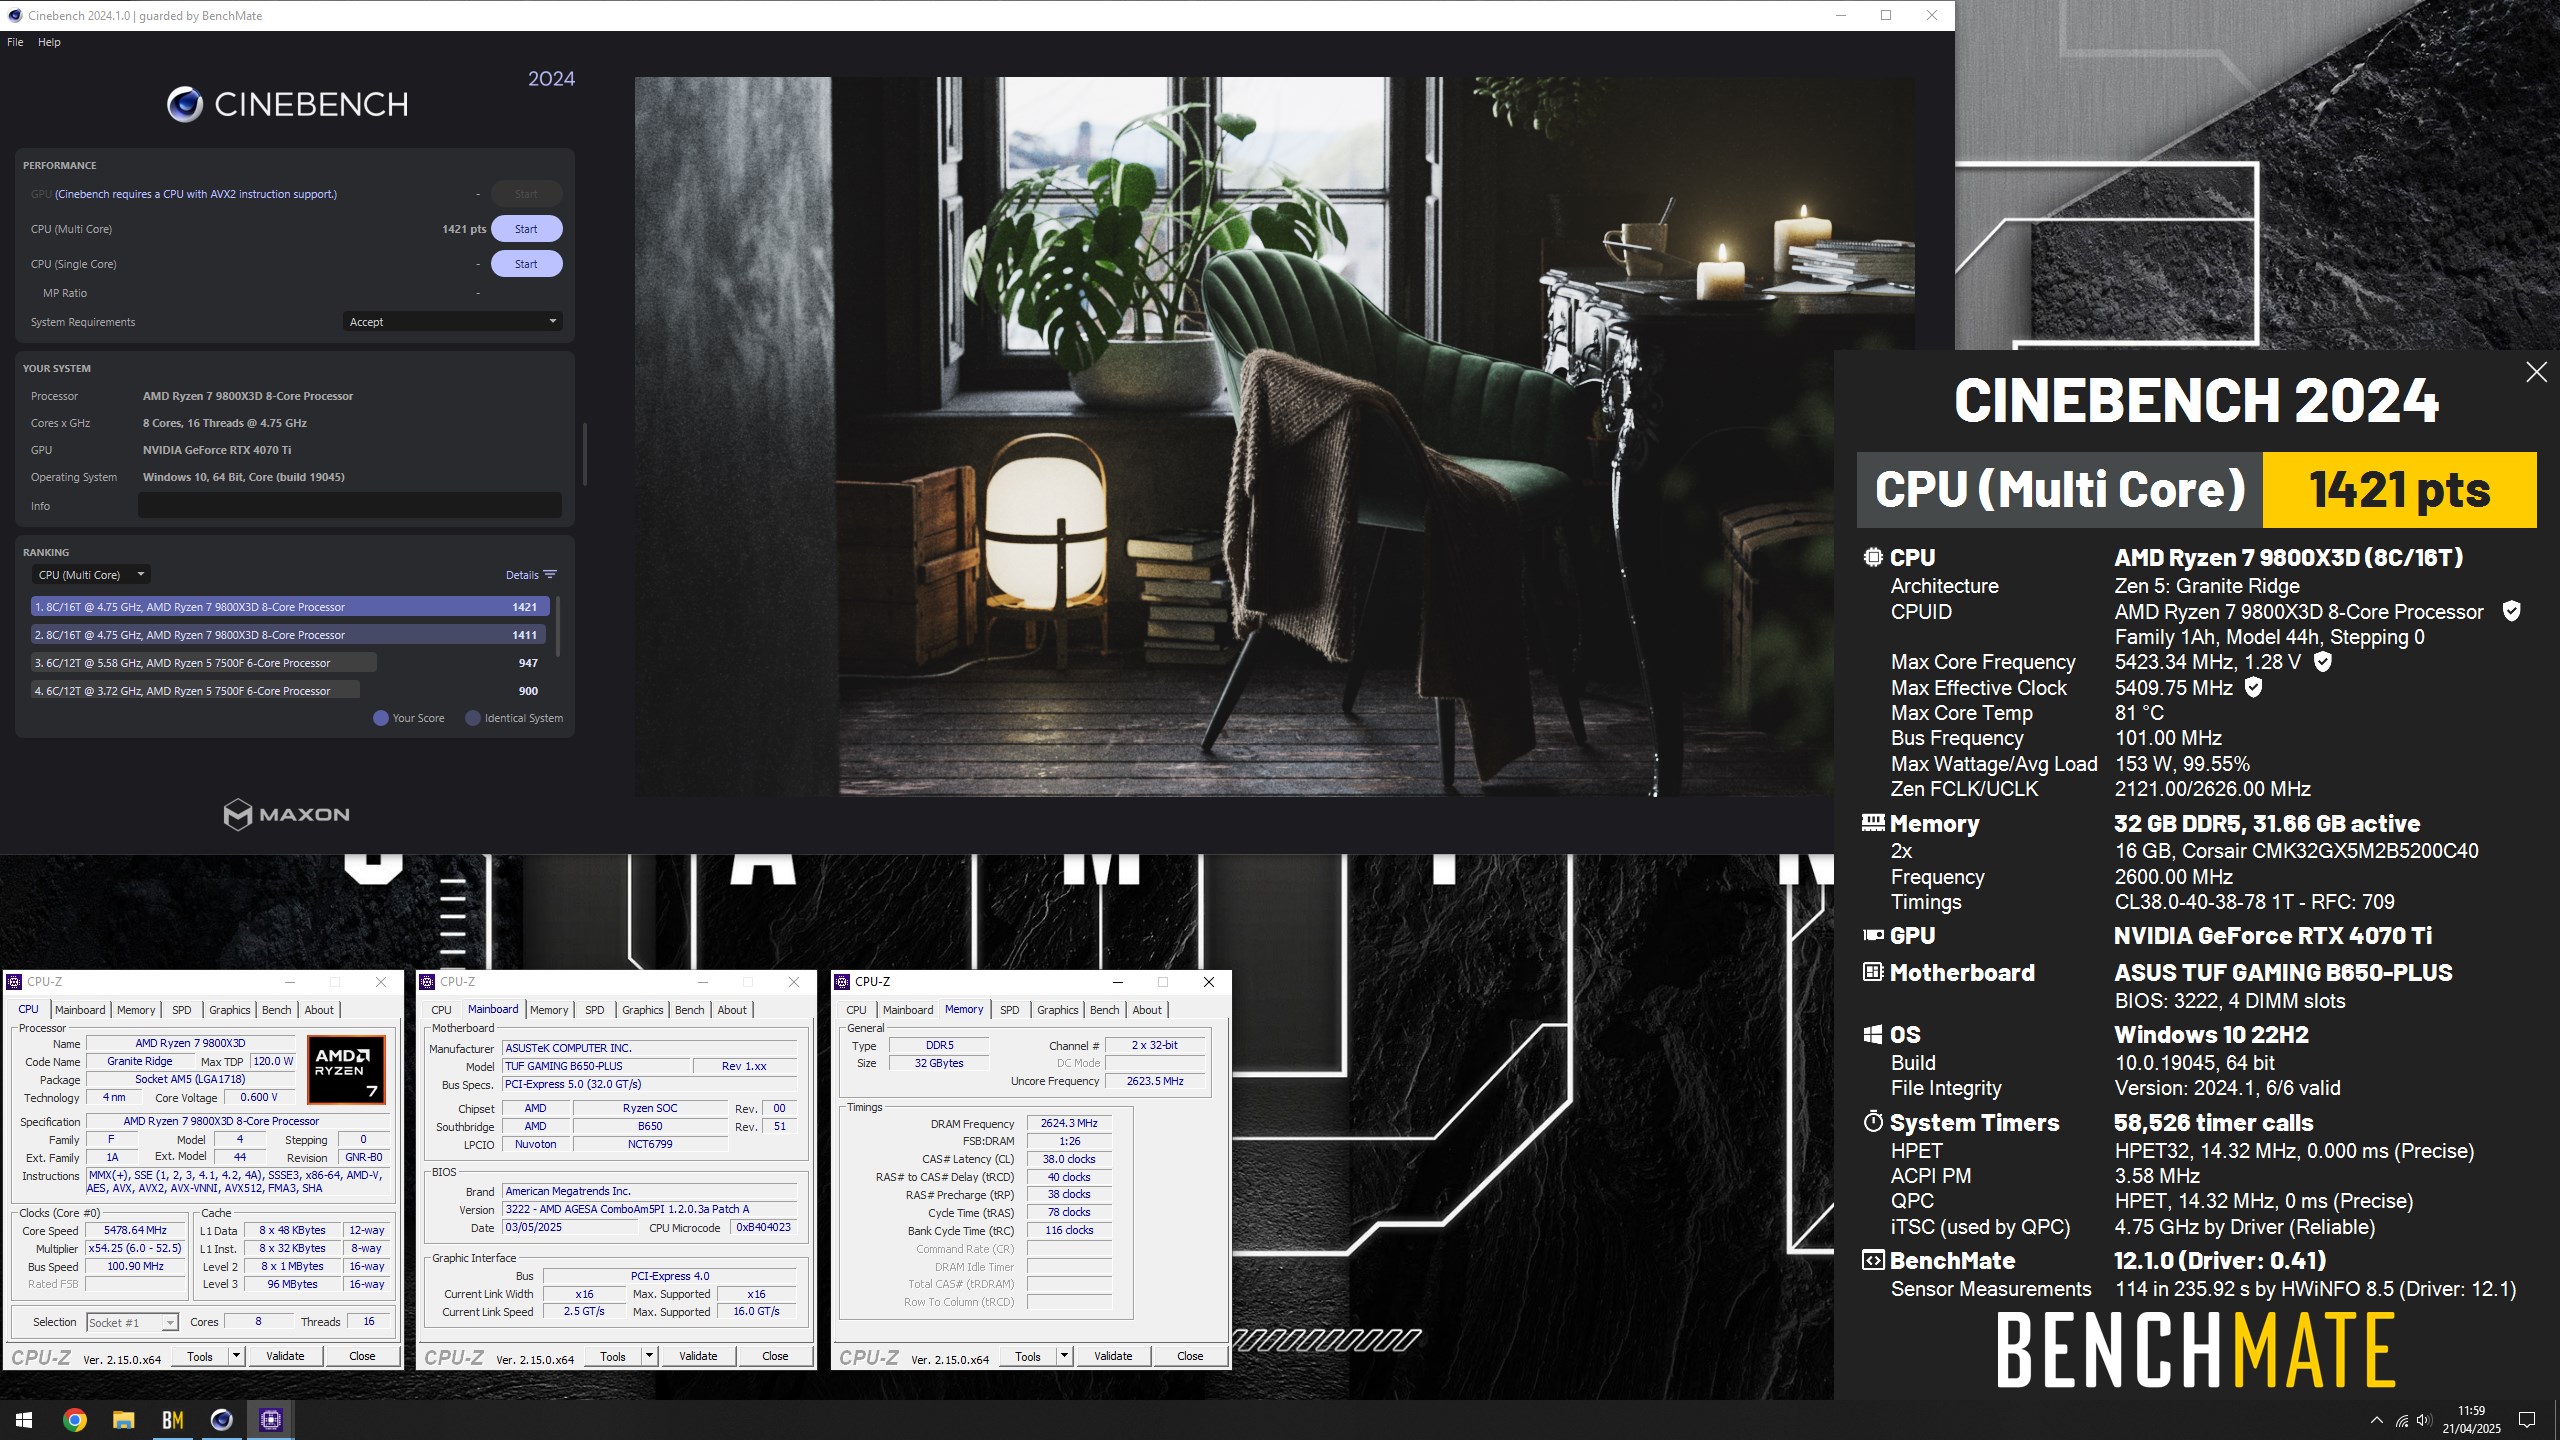Open About tab in first CPU-Z window

(x=319, y=1010)
